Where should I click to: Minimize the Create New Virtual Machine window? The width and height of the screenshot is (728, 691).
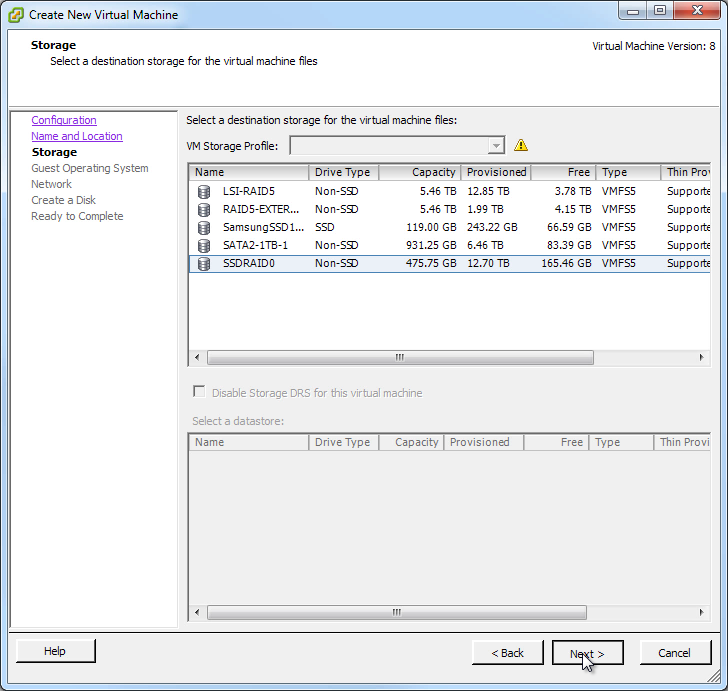tap(633, 10)
